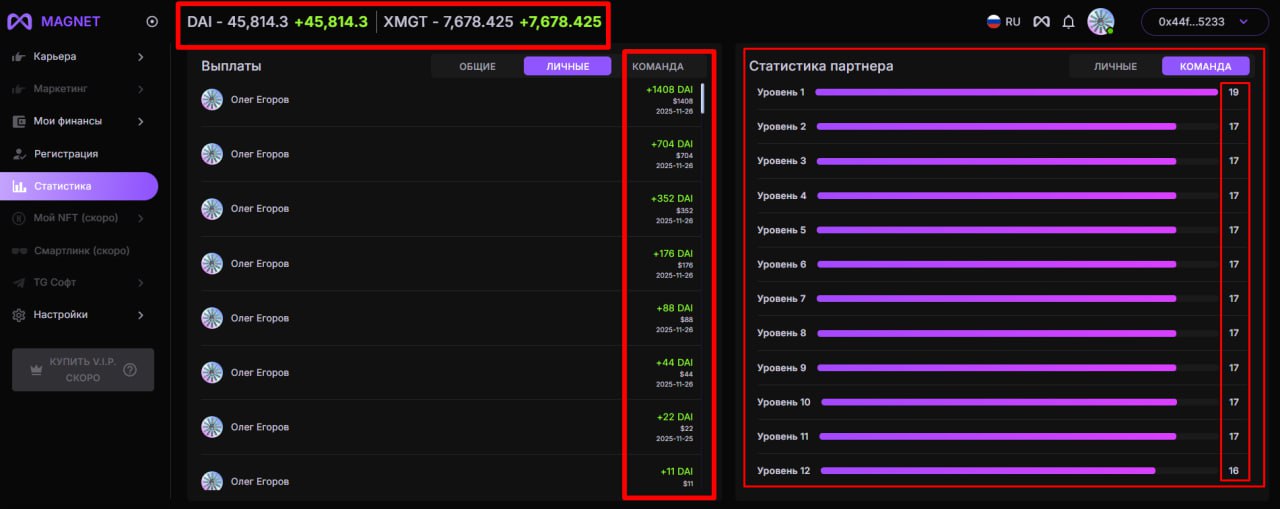Open the Статистика menu item

(62, 186)
